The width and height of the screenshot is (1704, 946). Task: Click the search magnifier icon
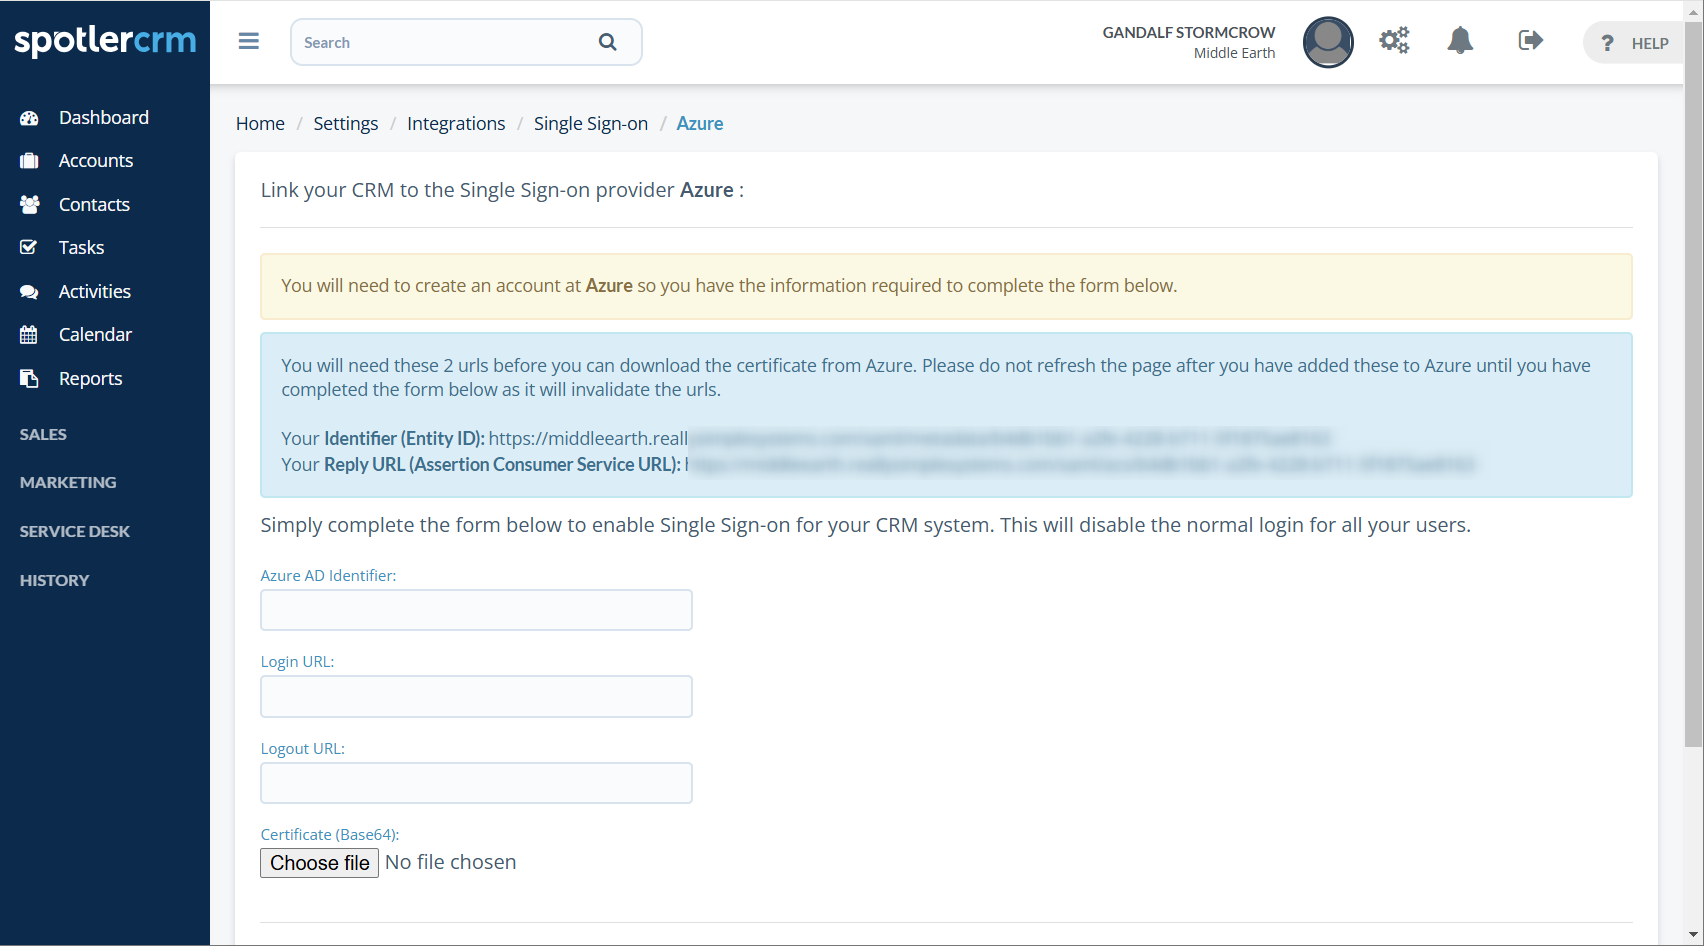click(608, 42)
